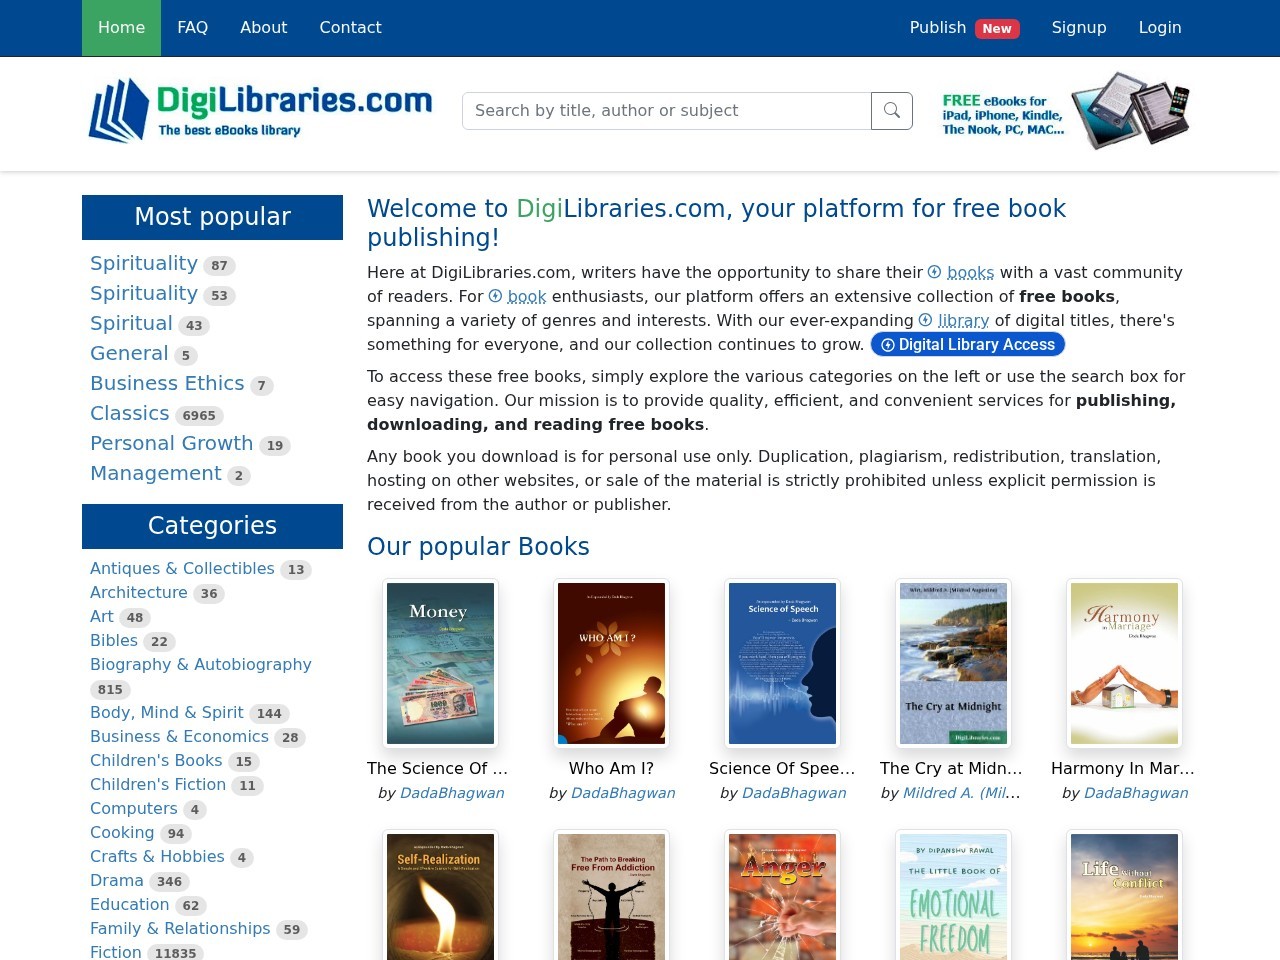Image resolution: width=1280 pixels, height=960 pixels.
Task: Browse the Body, Mind & Spirit category
Action: 167,712
